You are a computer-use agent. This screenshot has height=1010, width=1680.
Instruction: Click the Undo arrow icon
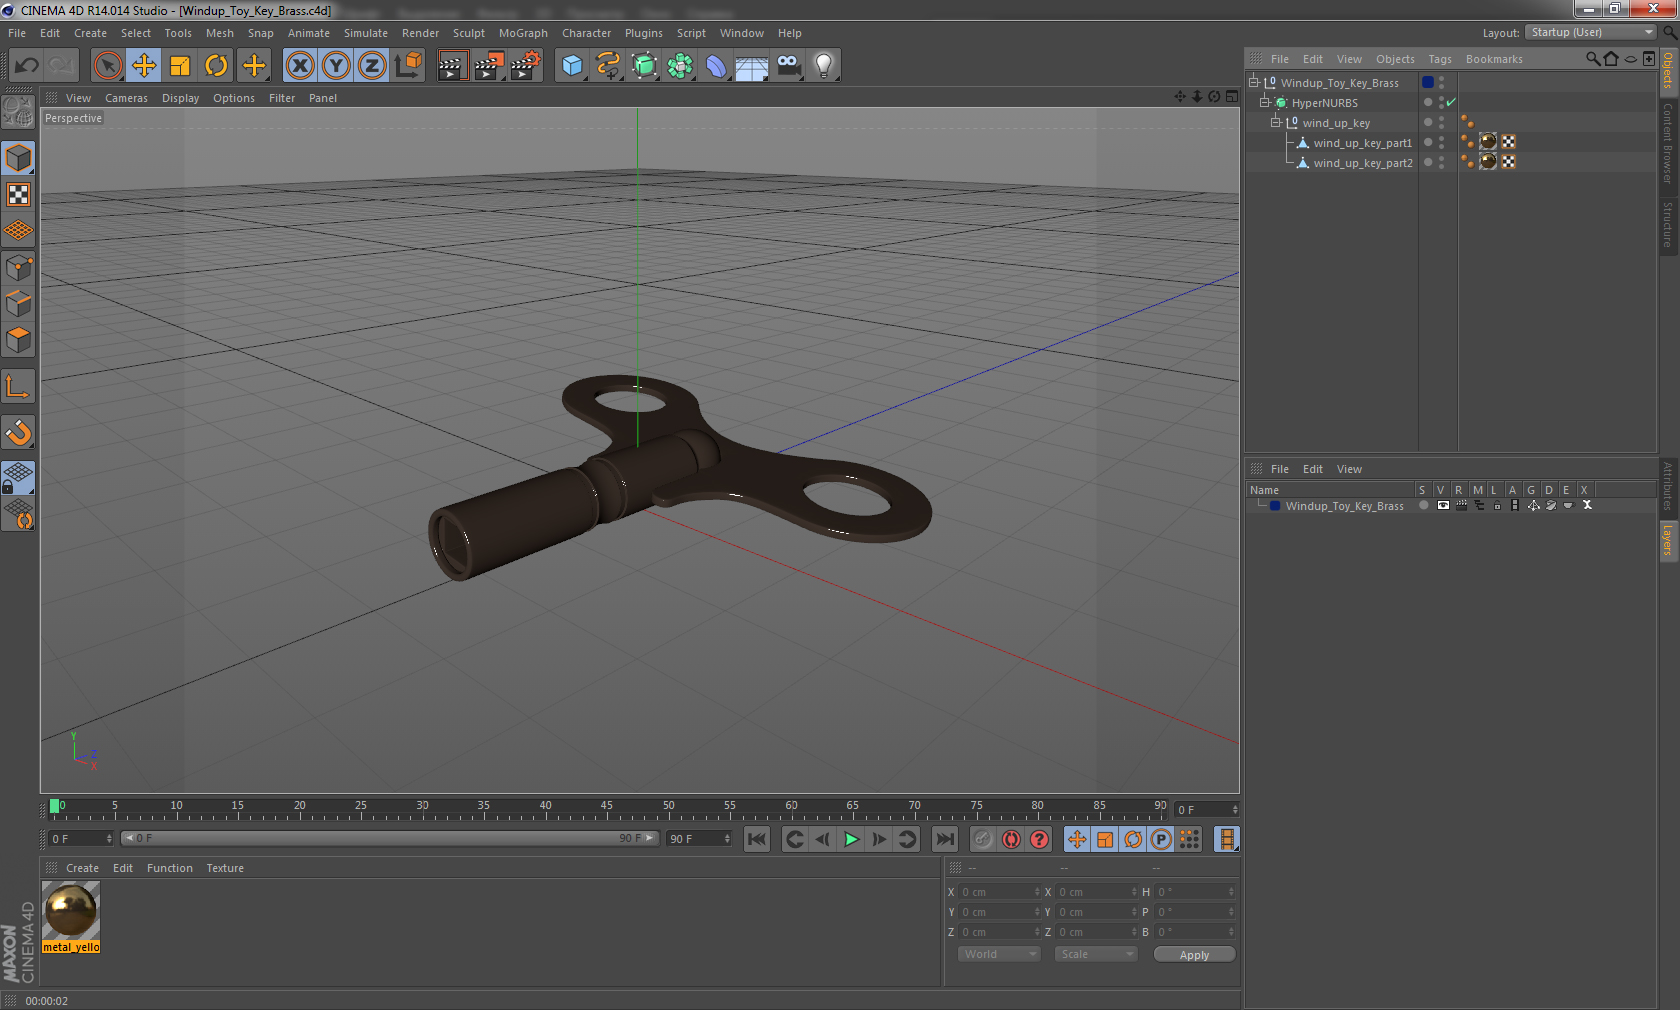pos(27,66)
